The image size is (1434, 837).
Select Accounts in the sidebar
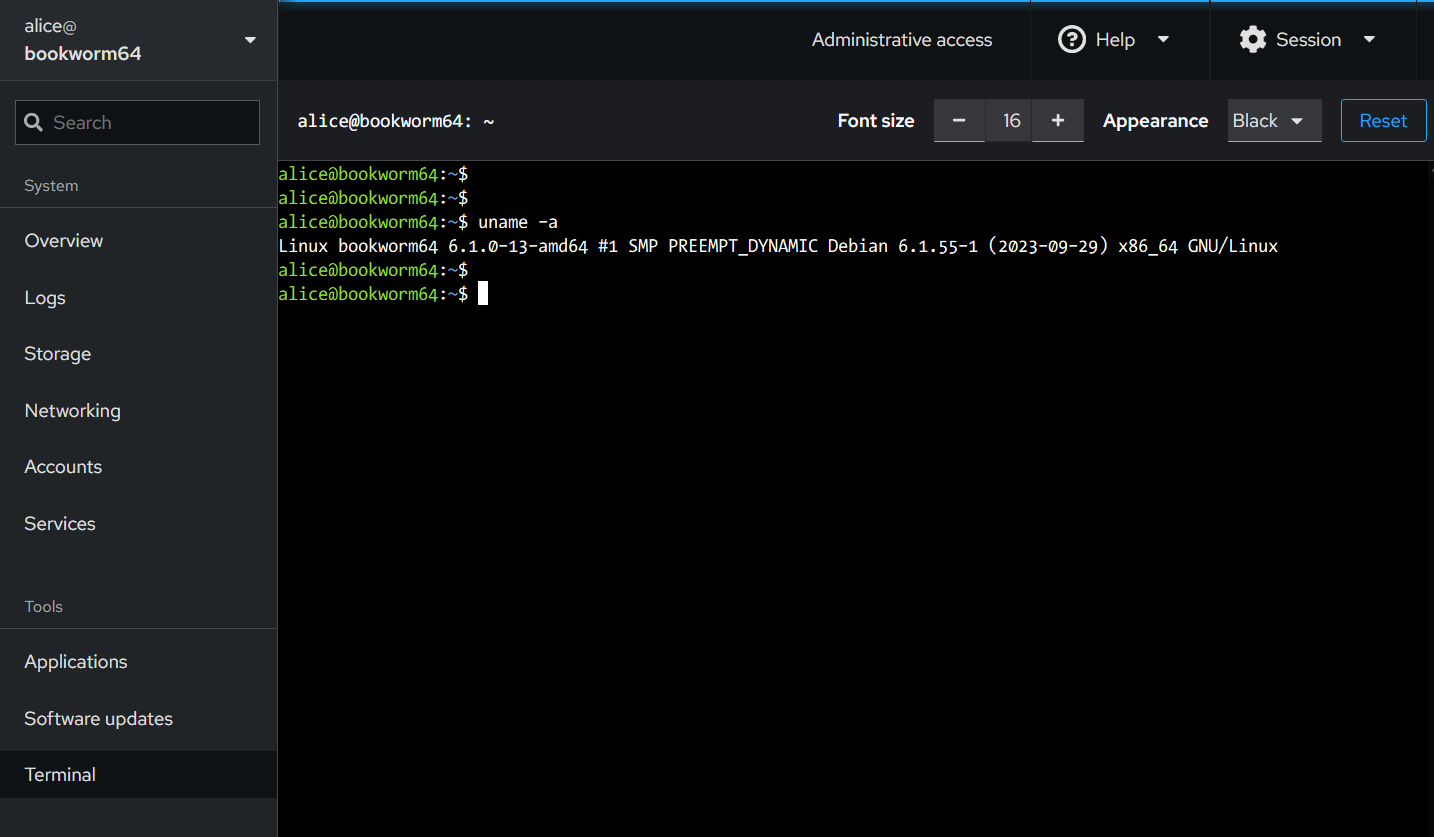63,467
